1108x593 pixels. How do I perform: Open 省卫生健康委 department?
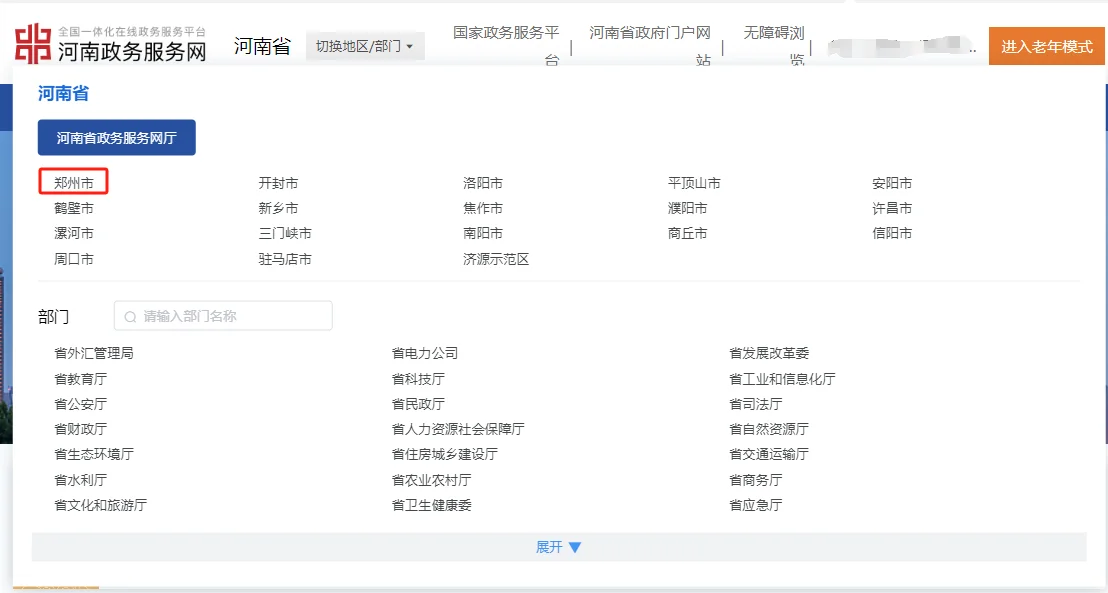click(x=431, y=505)
